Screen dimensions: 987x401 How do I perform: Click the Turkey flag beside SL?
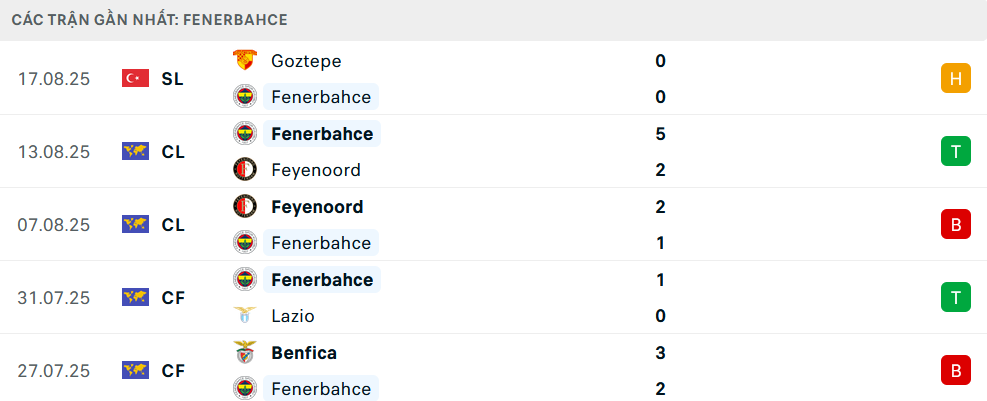135,78
